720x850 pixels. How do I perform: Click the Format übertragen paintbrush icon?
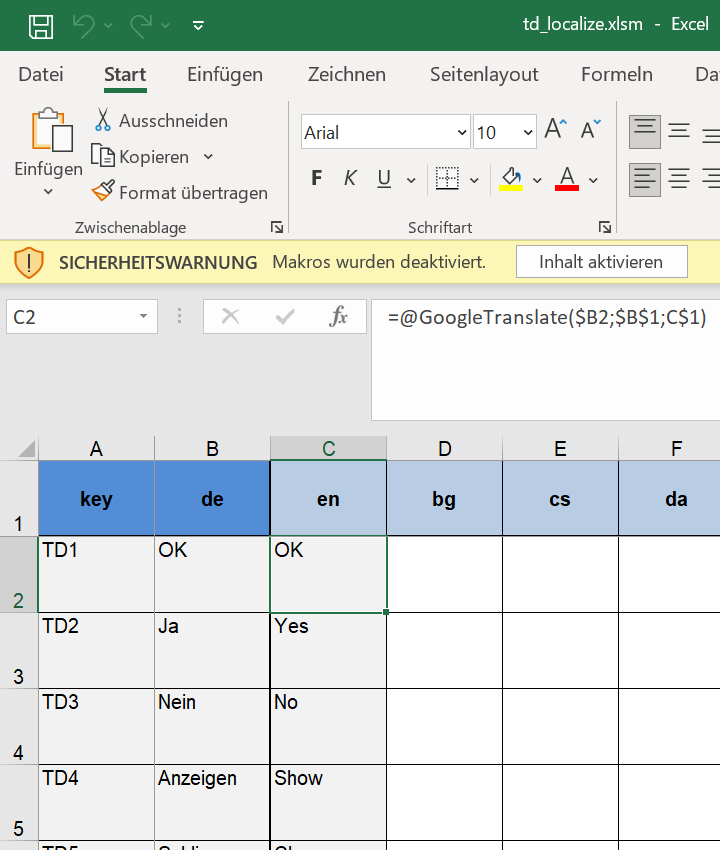point(103,191)
